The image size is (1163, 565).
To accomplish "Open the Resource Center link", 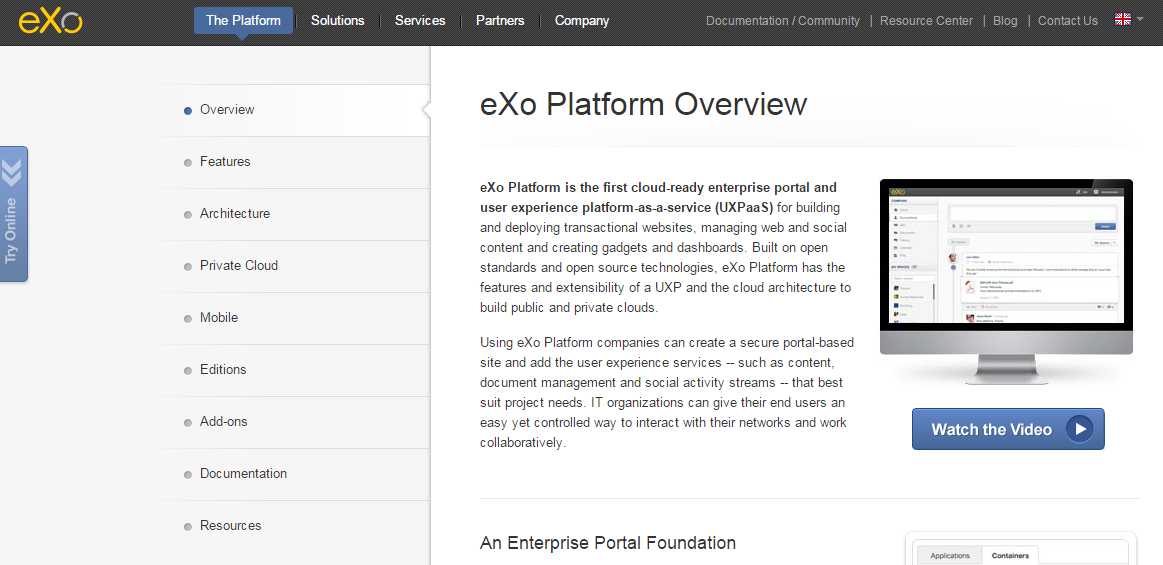I will click(926, 21).
